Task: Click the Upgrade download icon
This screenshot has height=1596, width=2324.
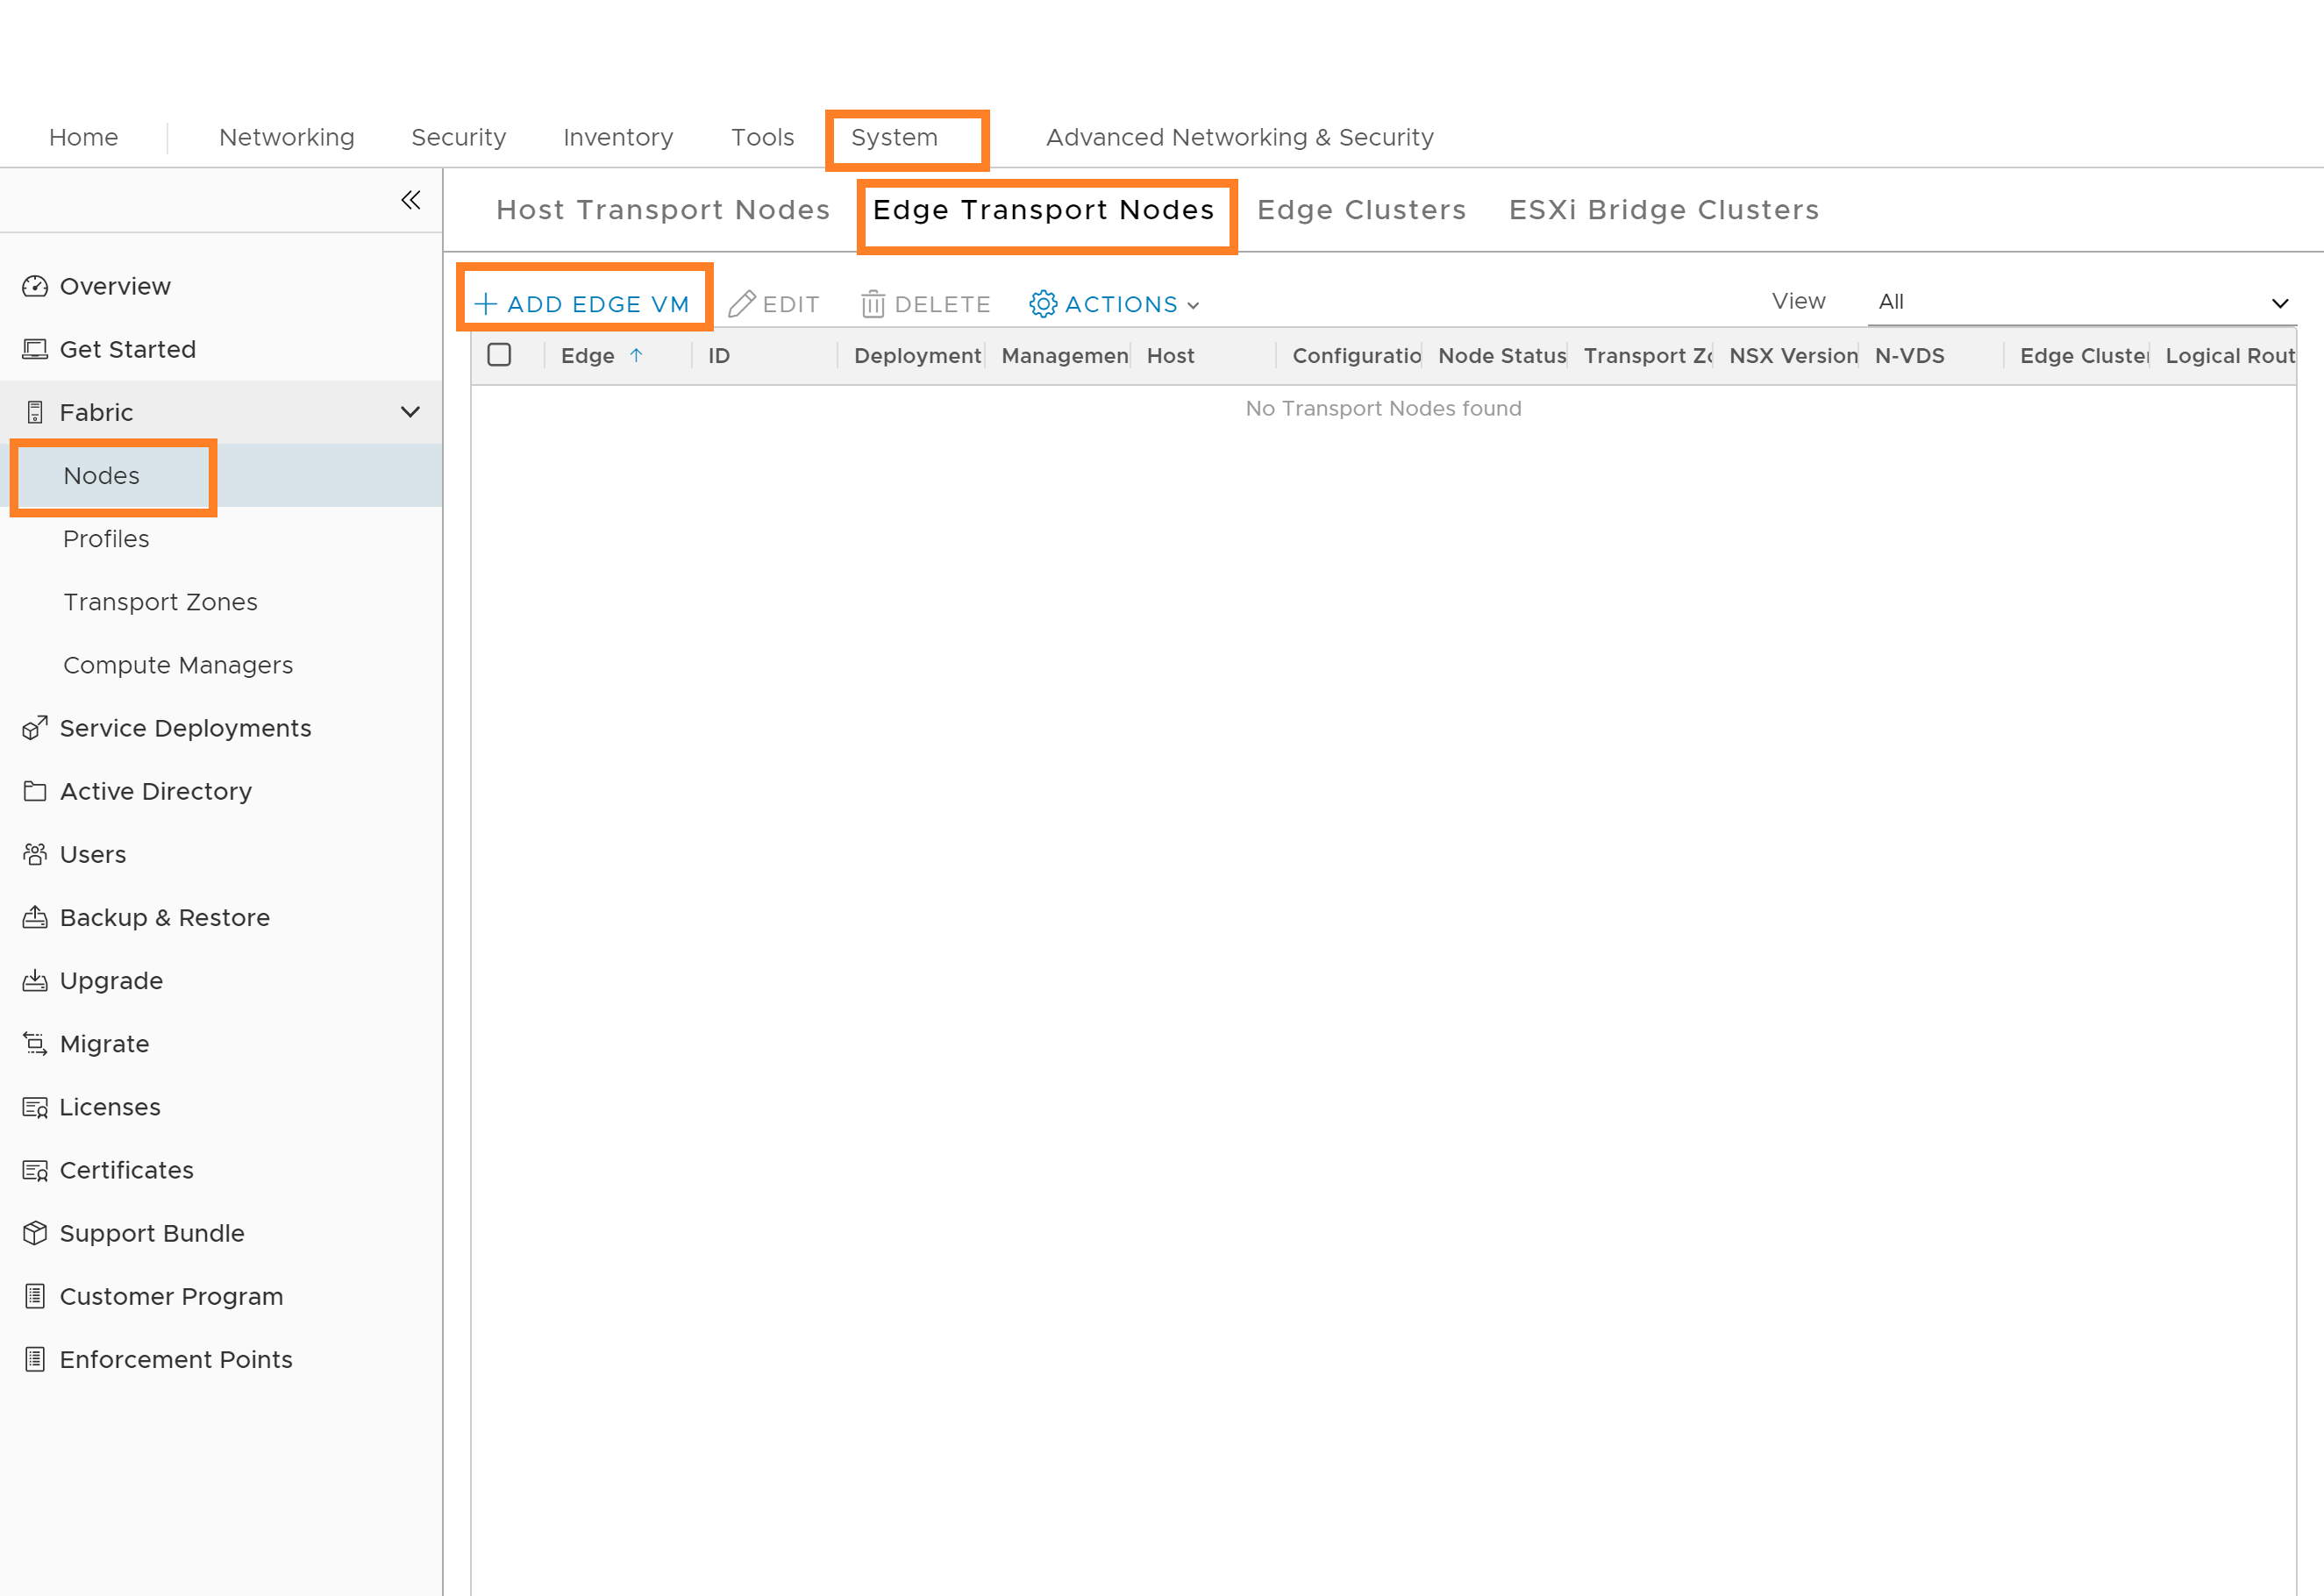Action: (35, 980)
